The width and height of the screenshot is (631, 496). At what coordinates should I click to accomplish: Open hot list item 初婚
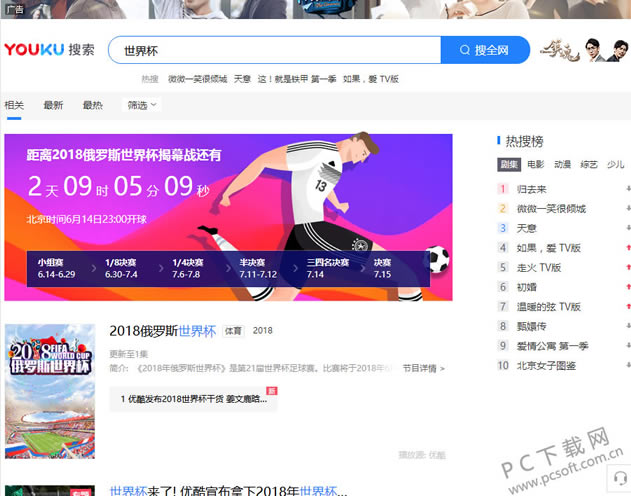pos(526,287)
